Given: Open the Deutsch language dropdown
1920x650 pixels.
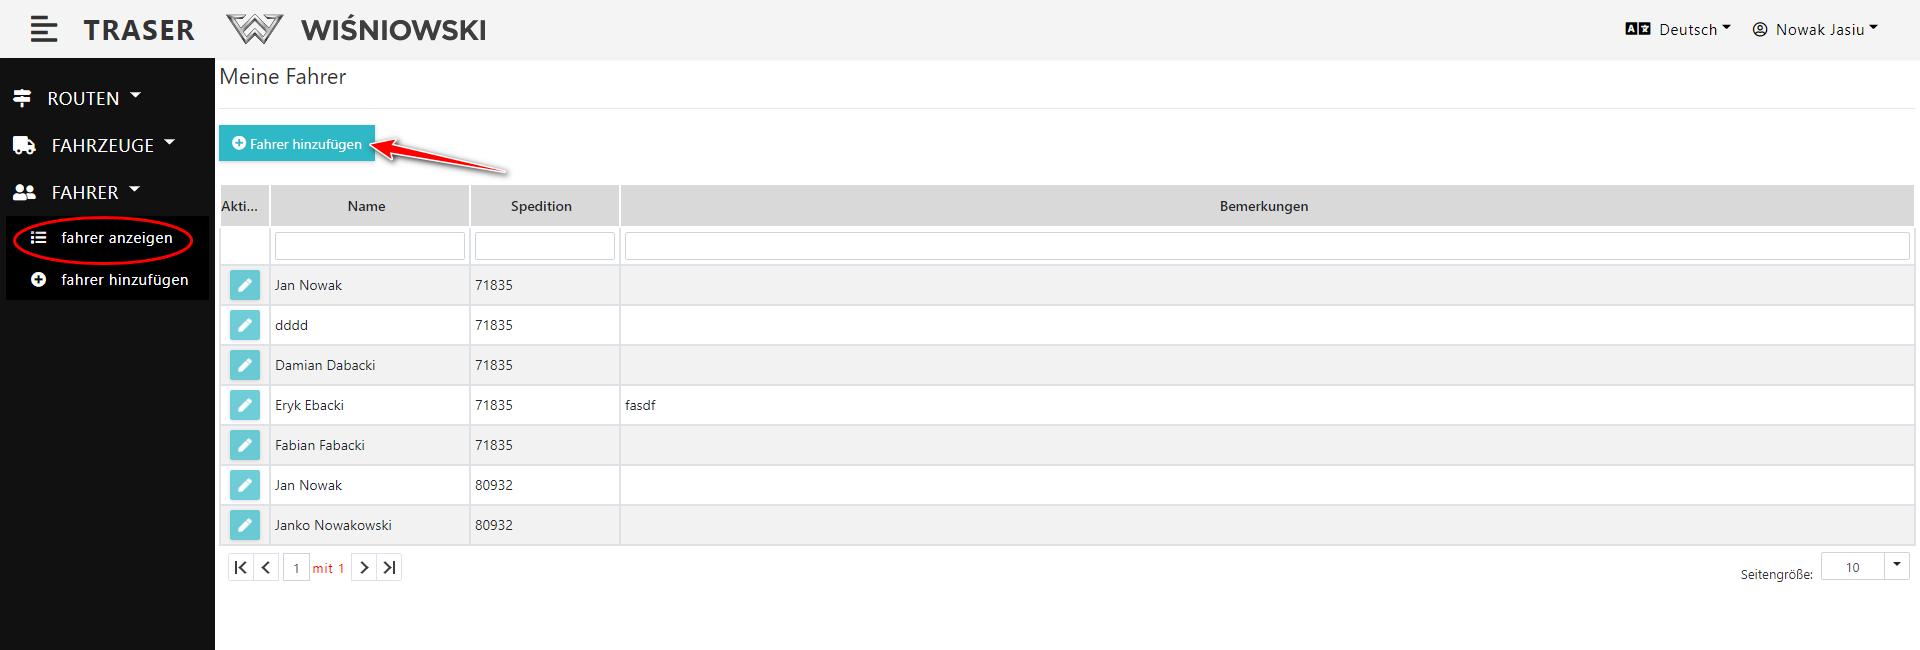Looking at the screenshot, I should click(1679, 30).
